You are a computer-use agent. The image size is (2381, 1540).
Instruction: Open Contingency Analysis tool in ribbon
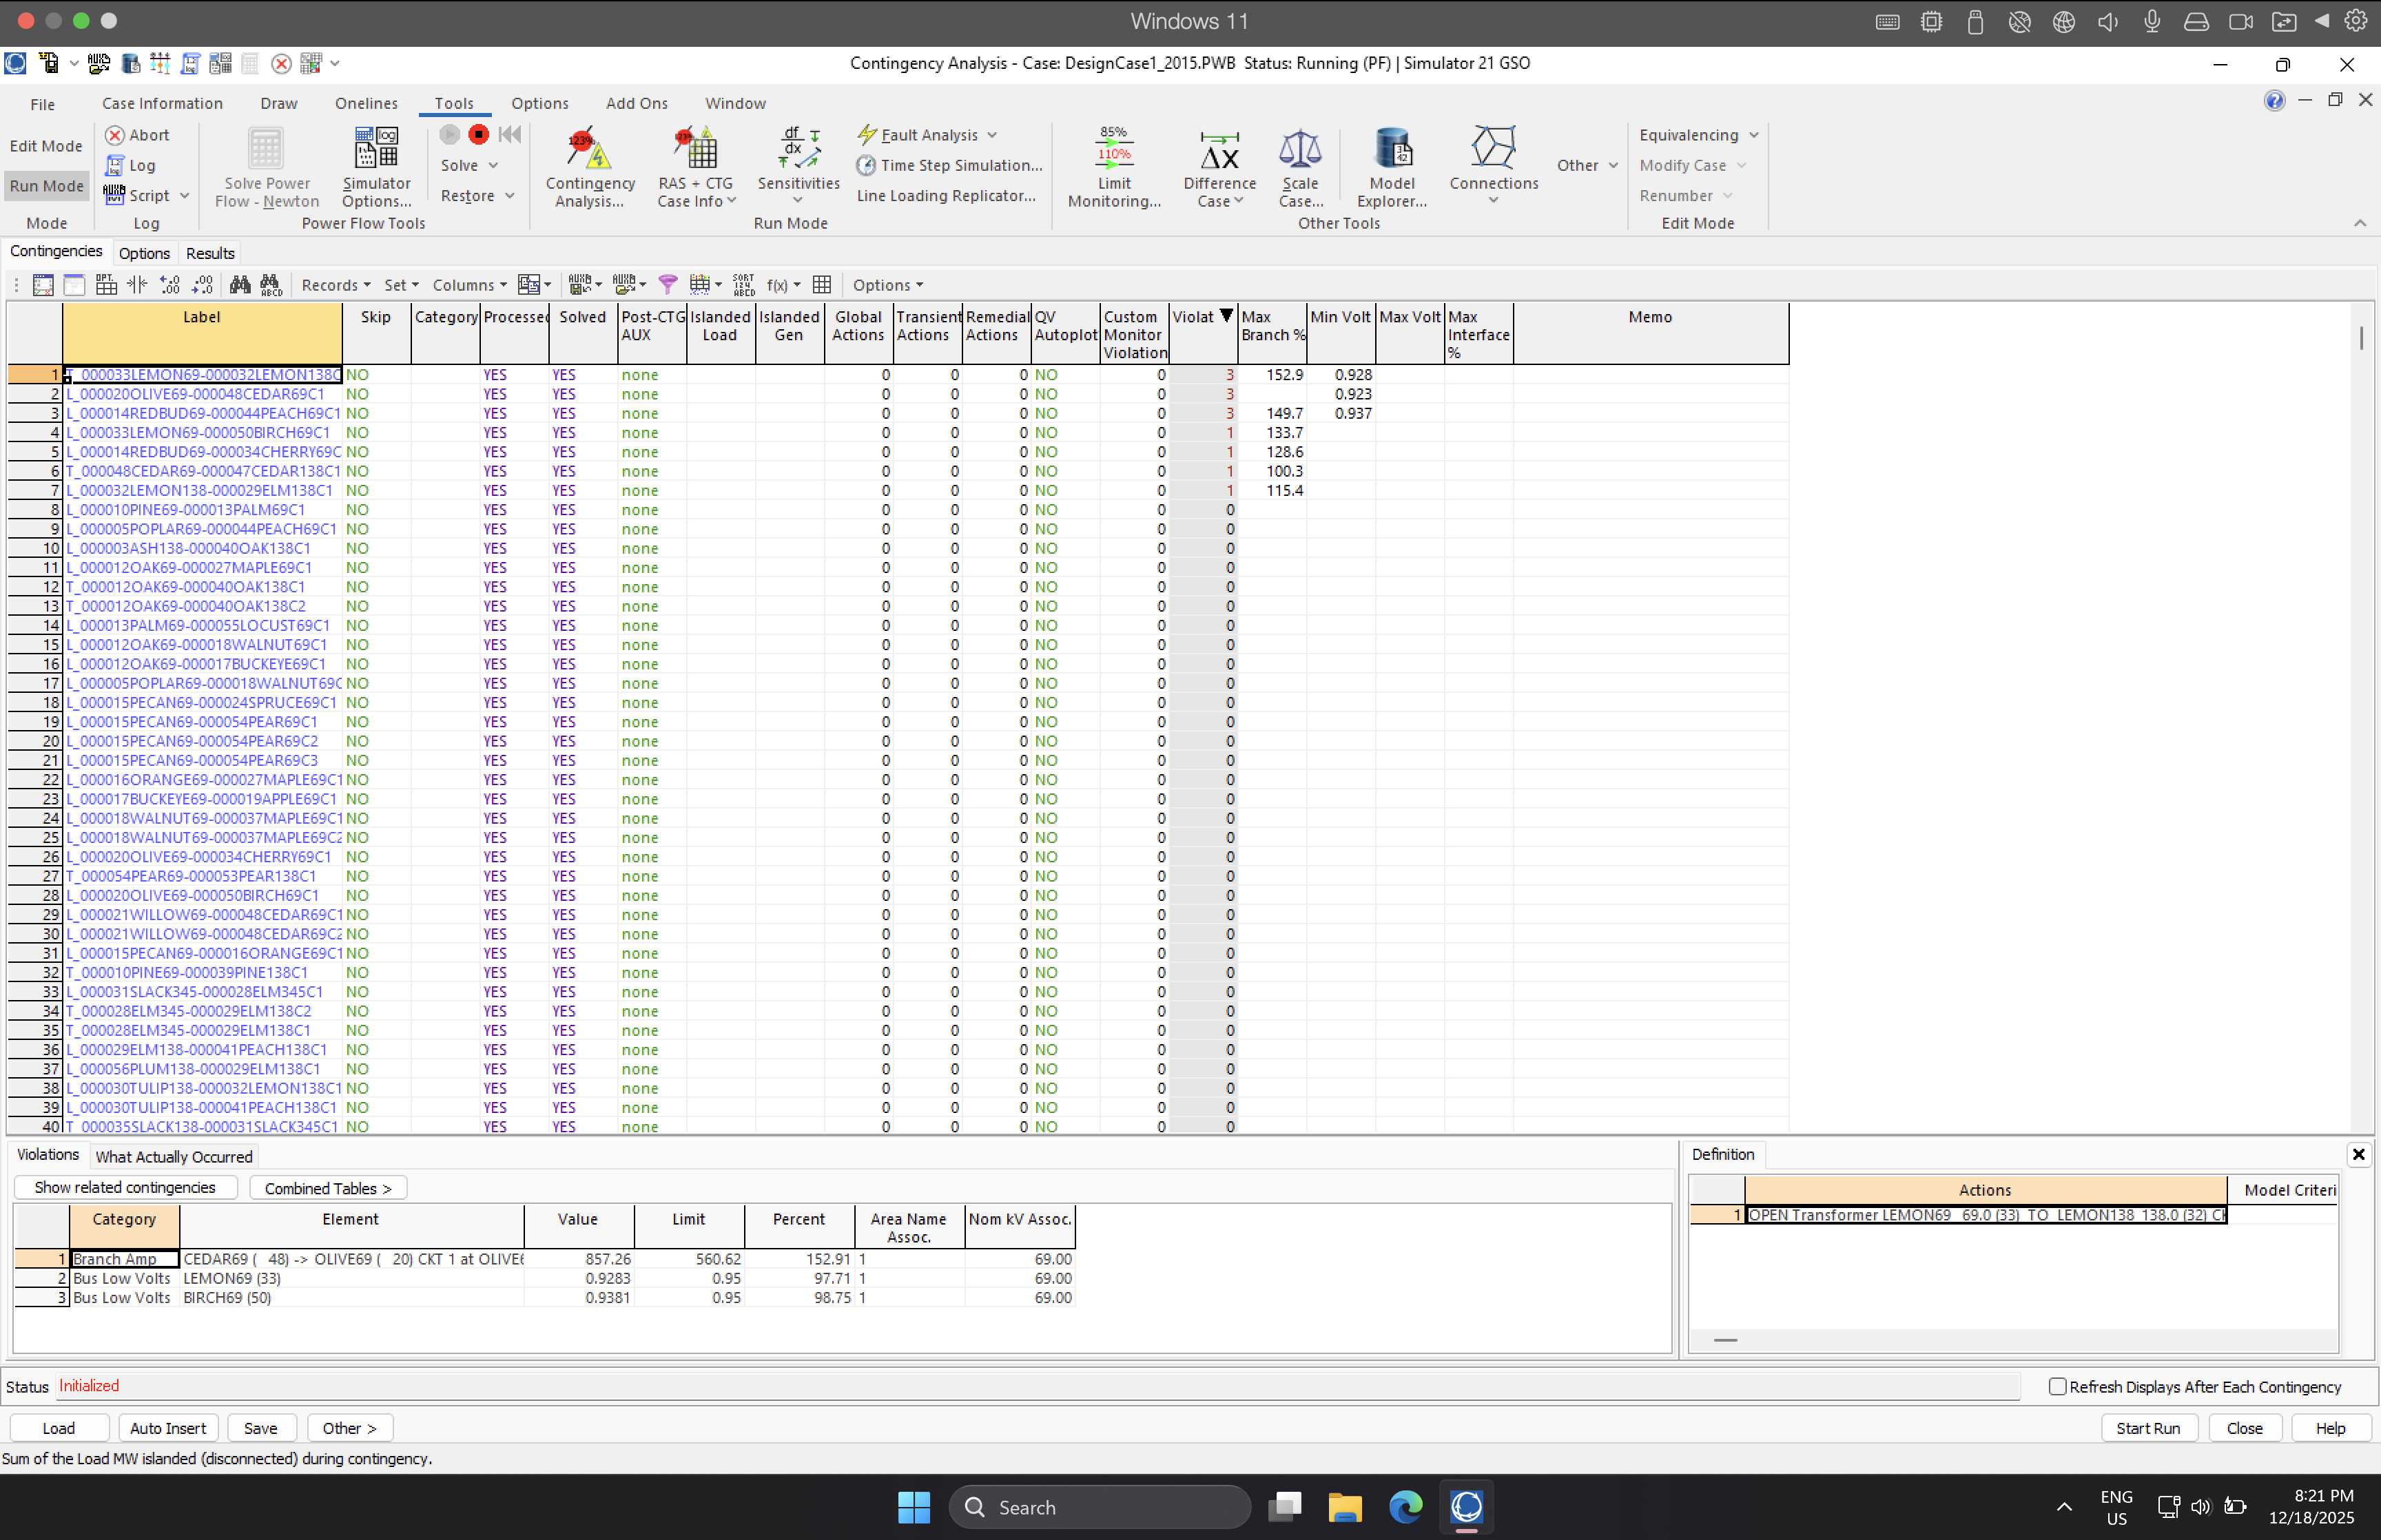[590, 167]
